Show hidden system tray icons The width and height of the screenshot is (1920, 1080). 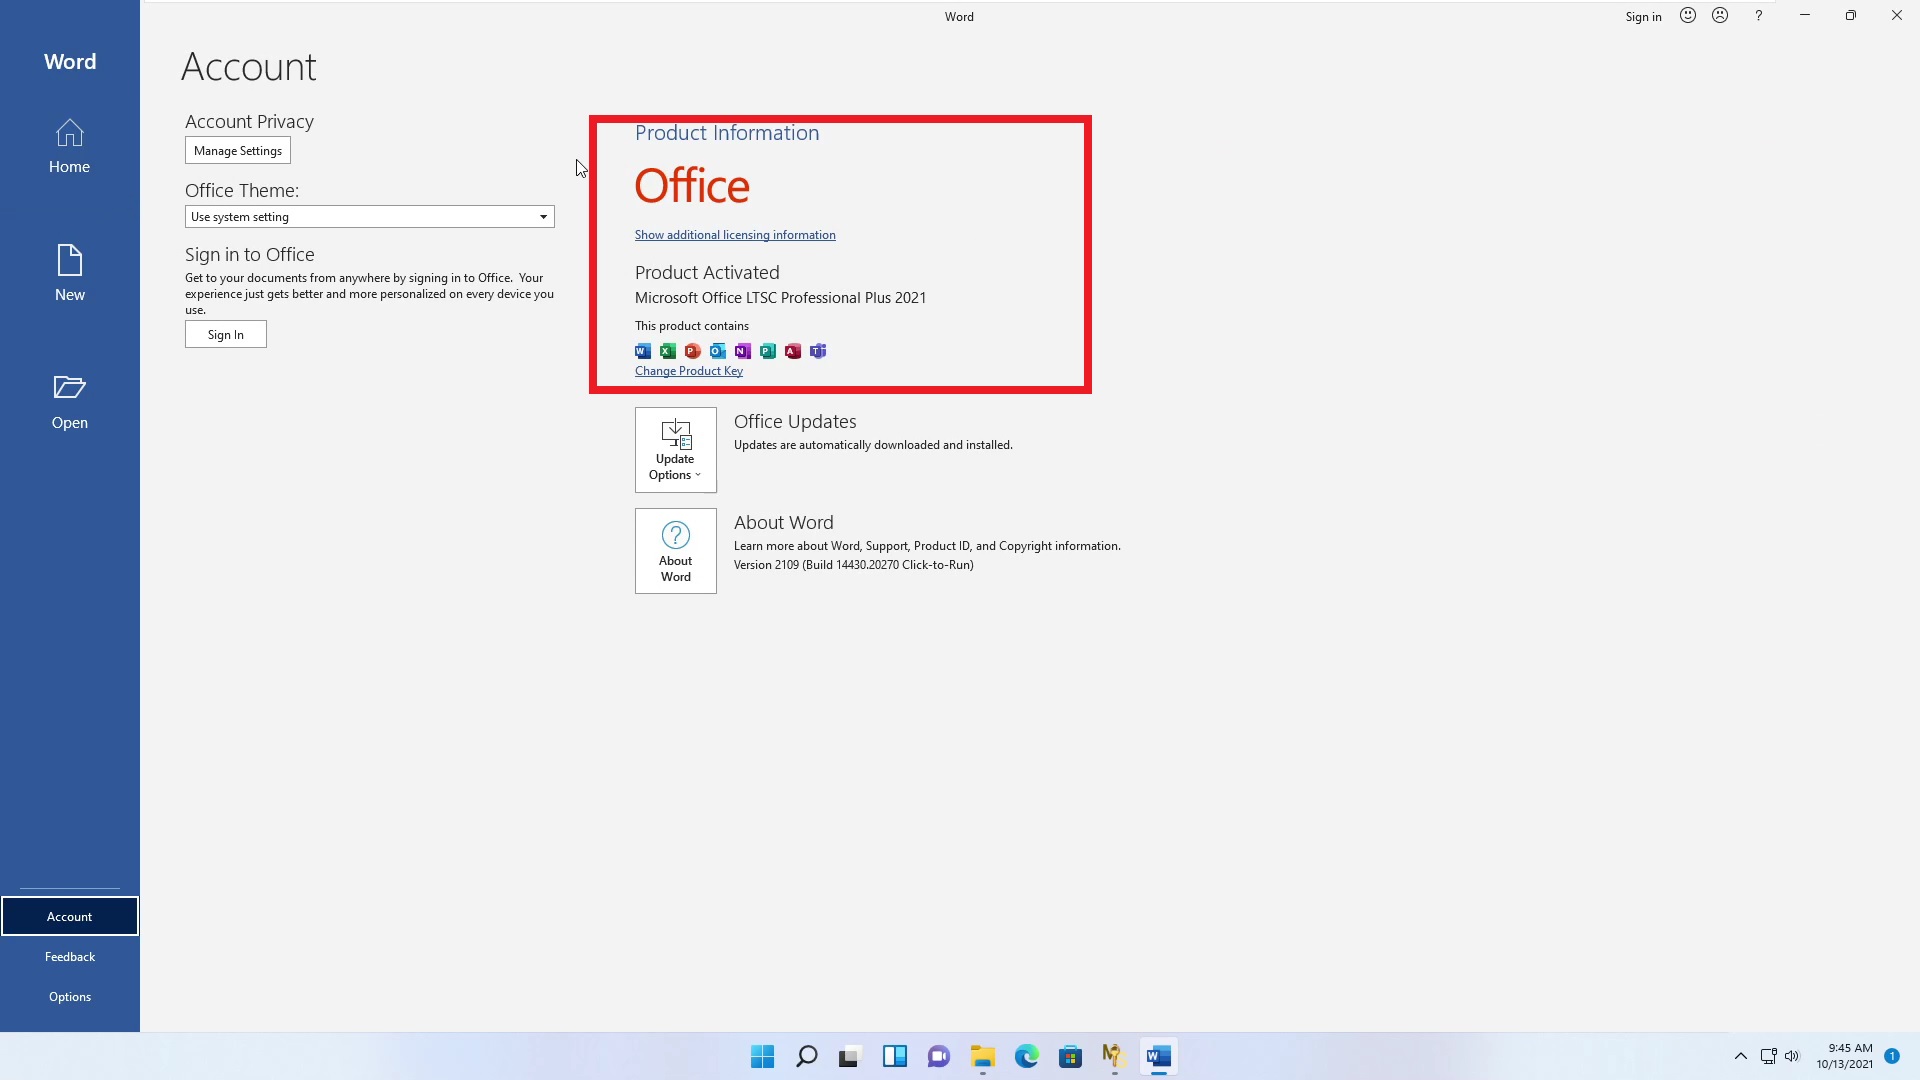point(1740,1057)
